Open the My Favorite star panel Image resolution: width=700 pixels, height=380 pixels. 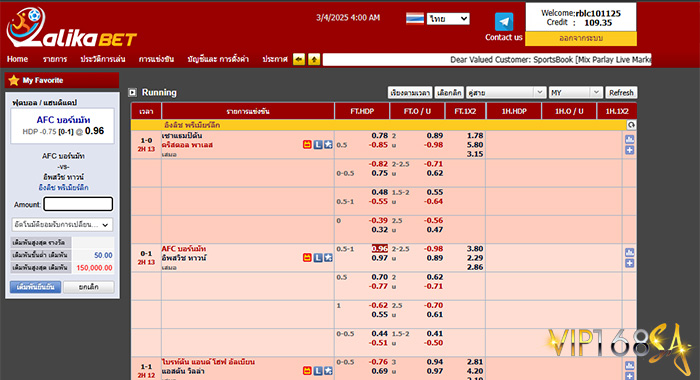[62, 80]
